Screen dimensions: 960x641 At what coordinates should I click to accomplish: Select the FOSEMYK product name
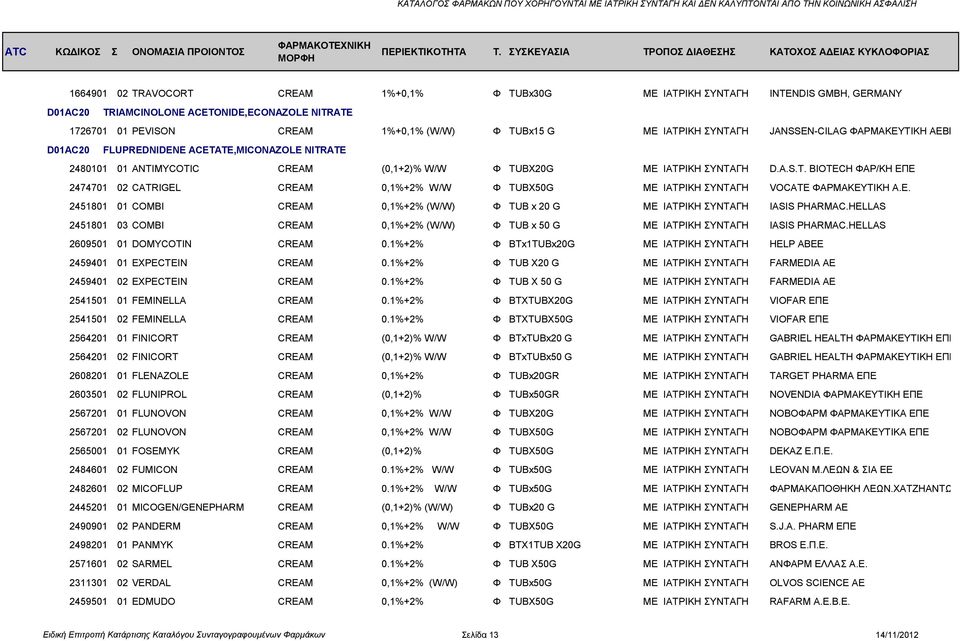tap(156, 451)
